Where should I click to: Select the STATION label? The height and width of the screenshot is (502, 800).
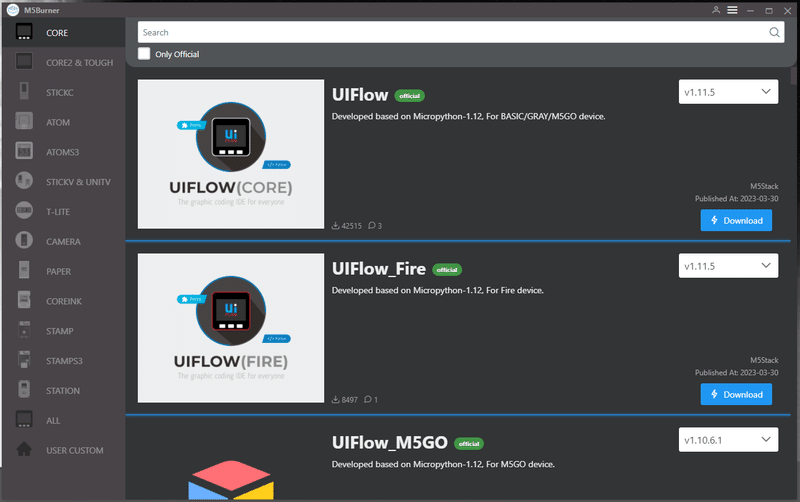click(63, 391)
